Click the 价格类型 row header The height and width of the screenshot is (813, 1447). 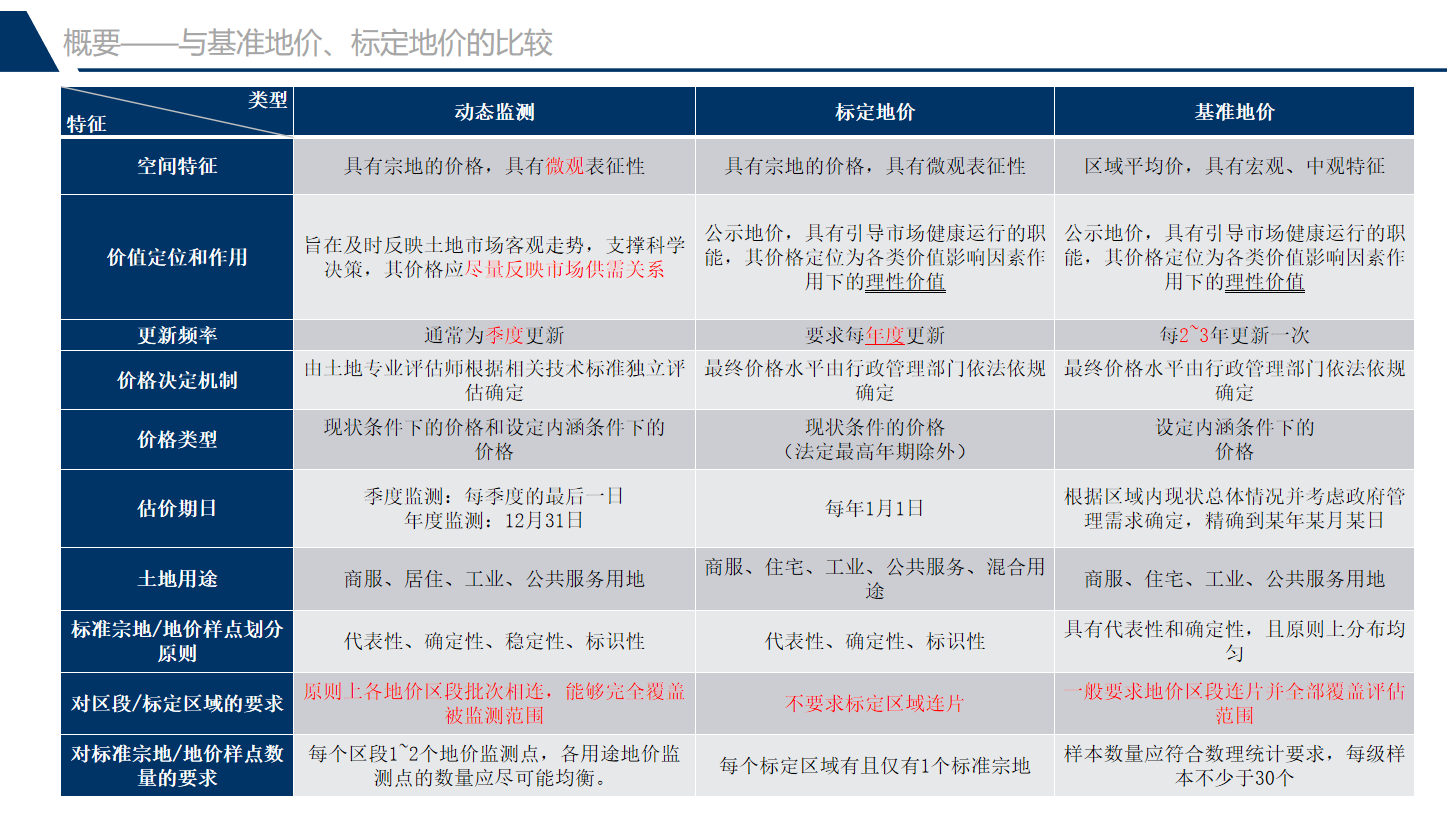[177, 439]
